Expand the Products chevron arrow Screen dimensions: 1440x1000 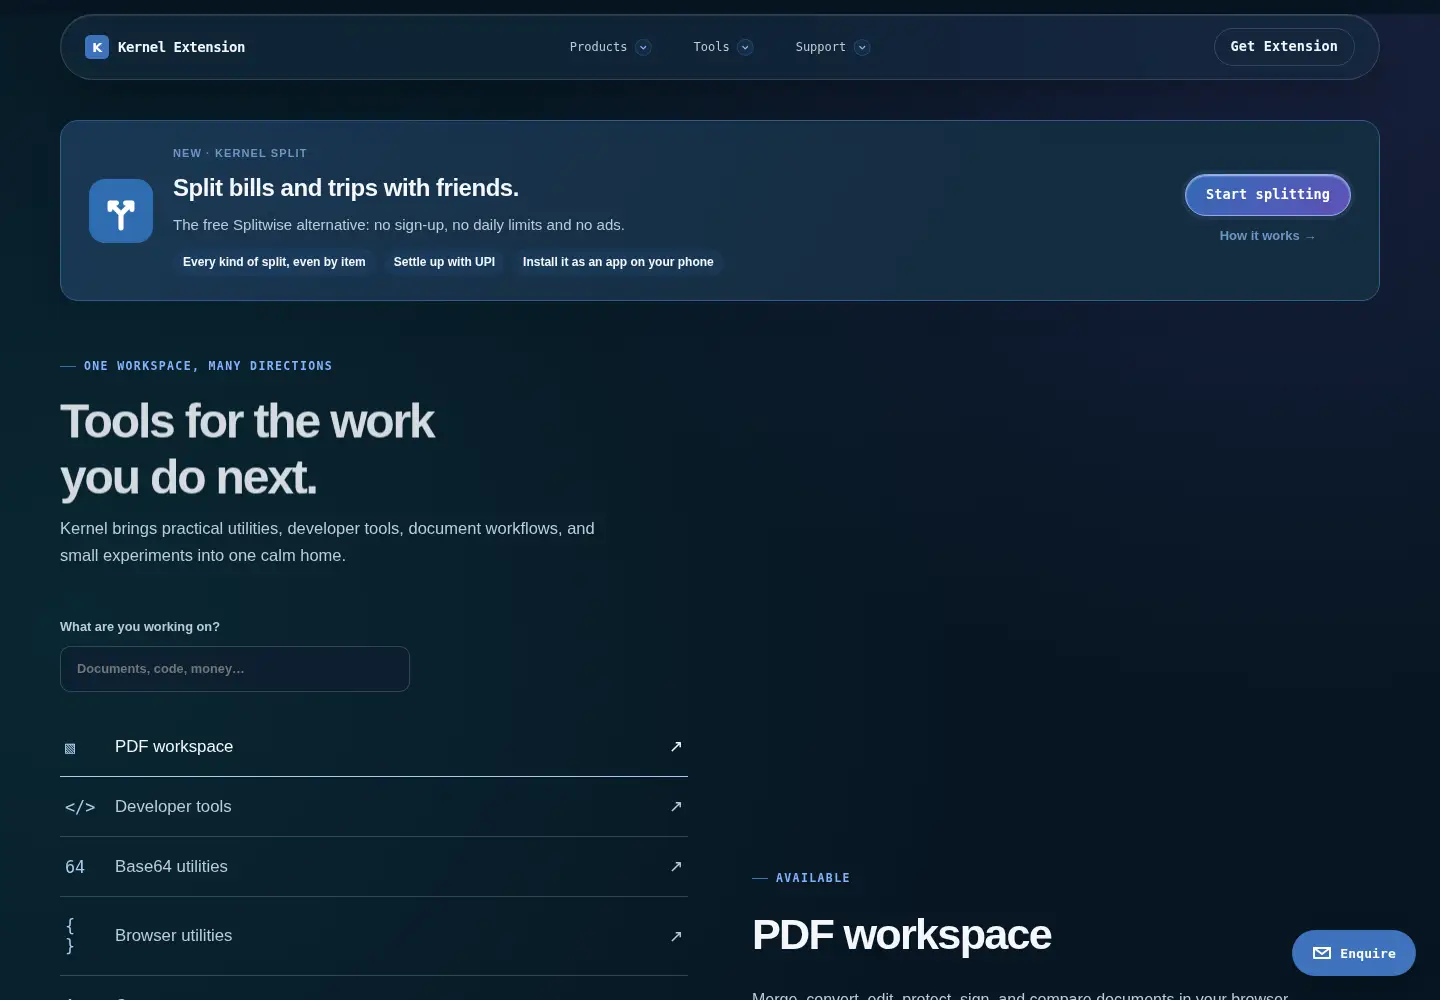tap(643, 47)
